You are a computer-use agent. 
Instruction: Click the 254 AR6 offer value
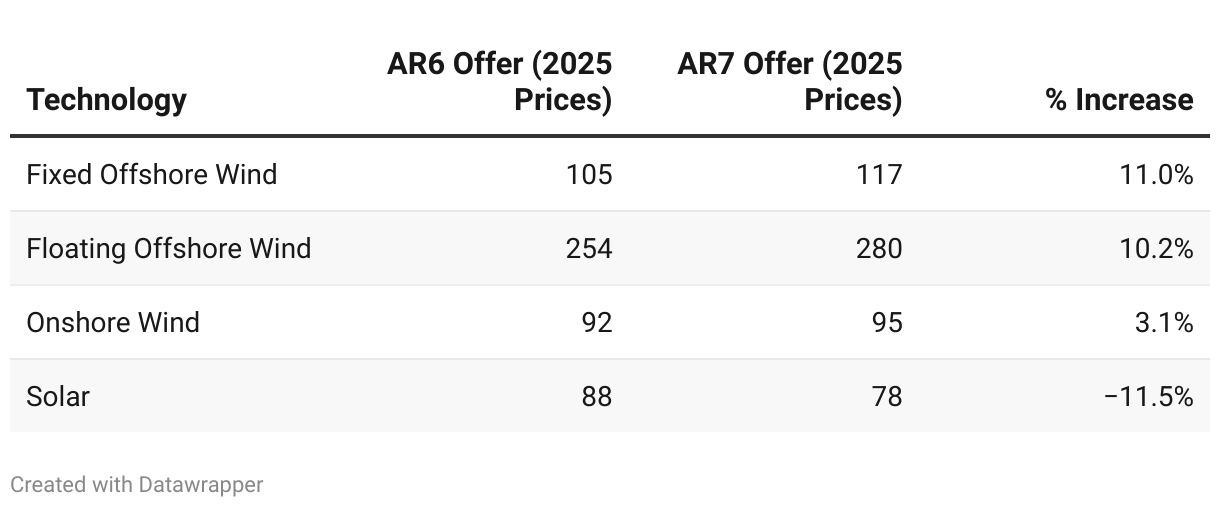tap(589, 248)
